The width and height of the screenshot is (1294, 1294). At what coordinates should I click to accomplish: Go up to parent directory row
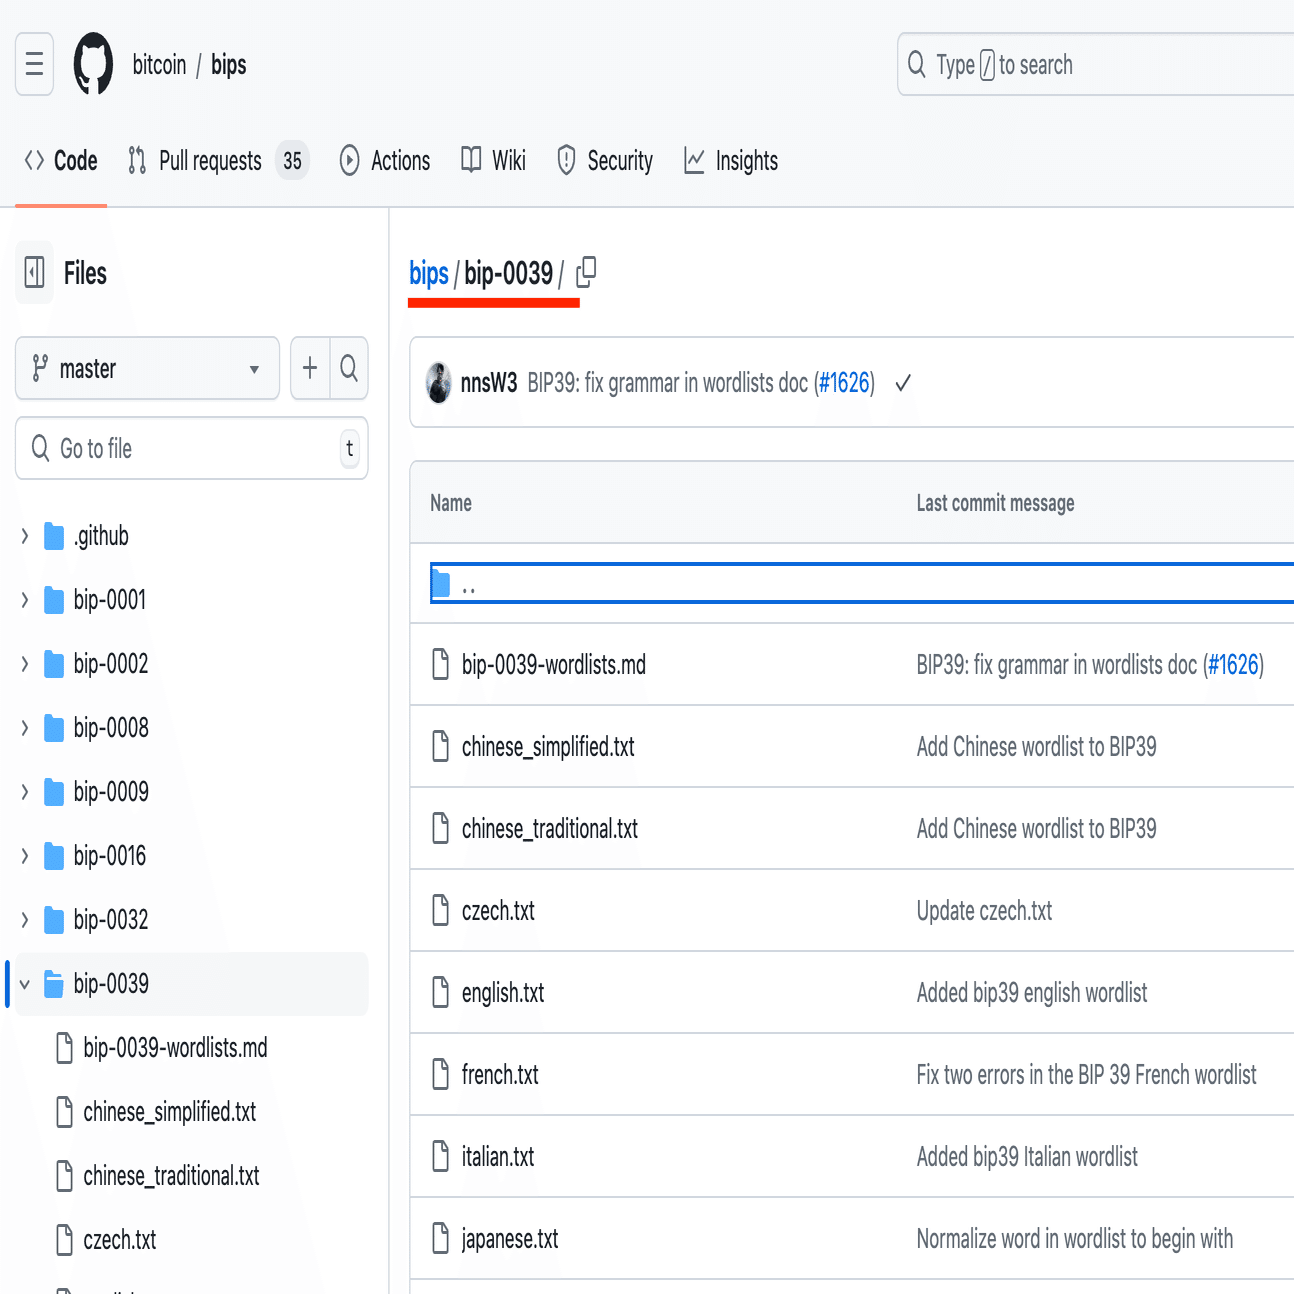point(862,583)
